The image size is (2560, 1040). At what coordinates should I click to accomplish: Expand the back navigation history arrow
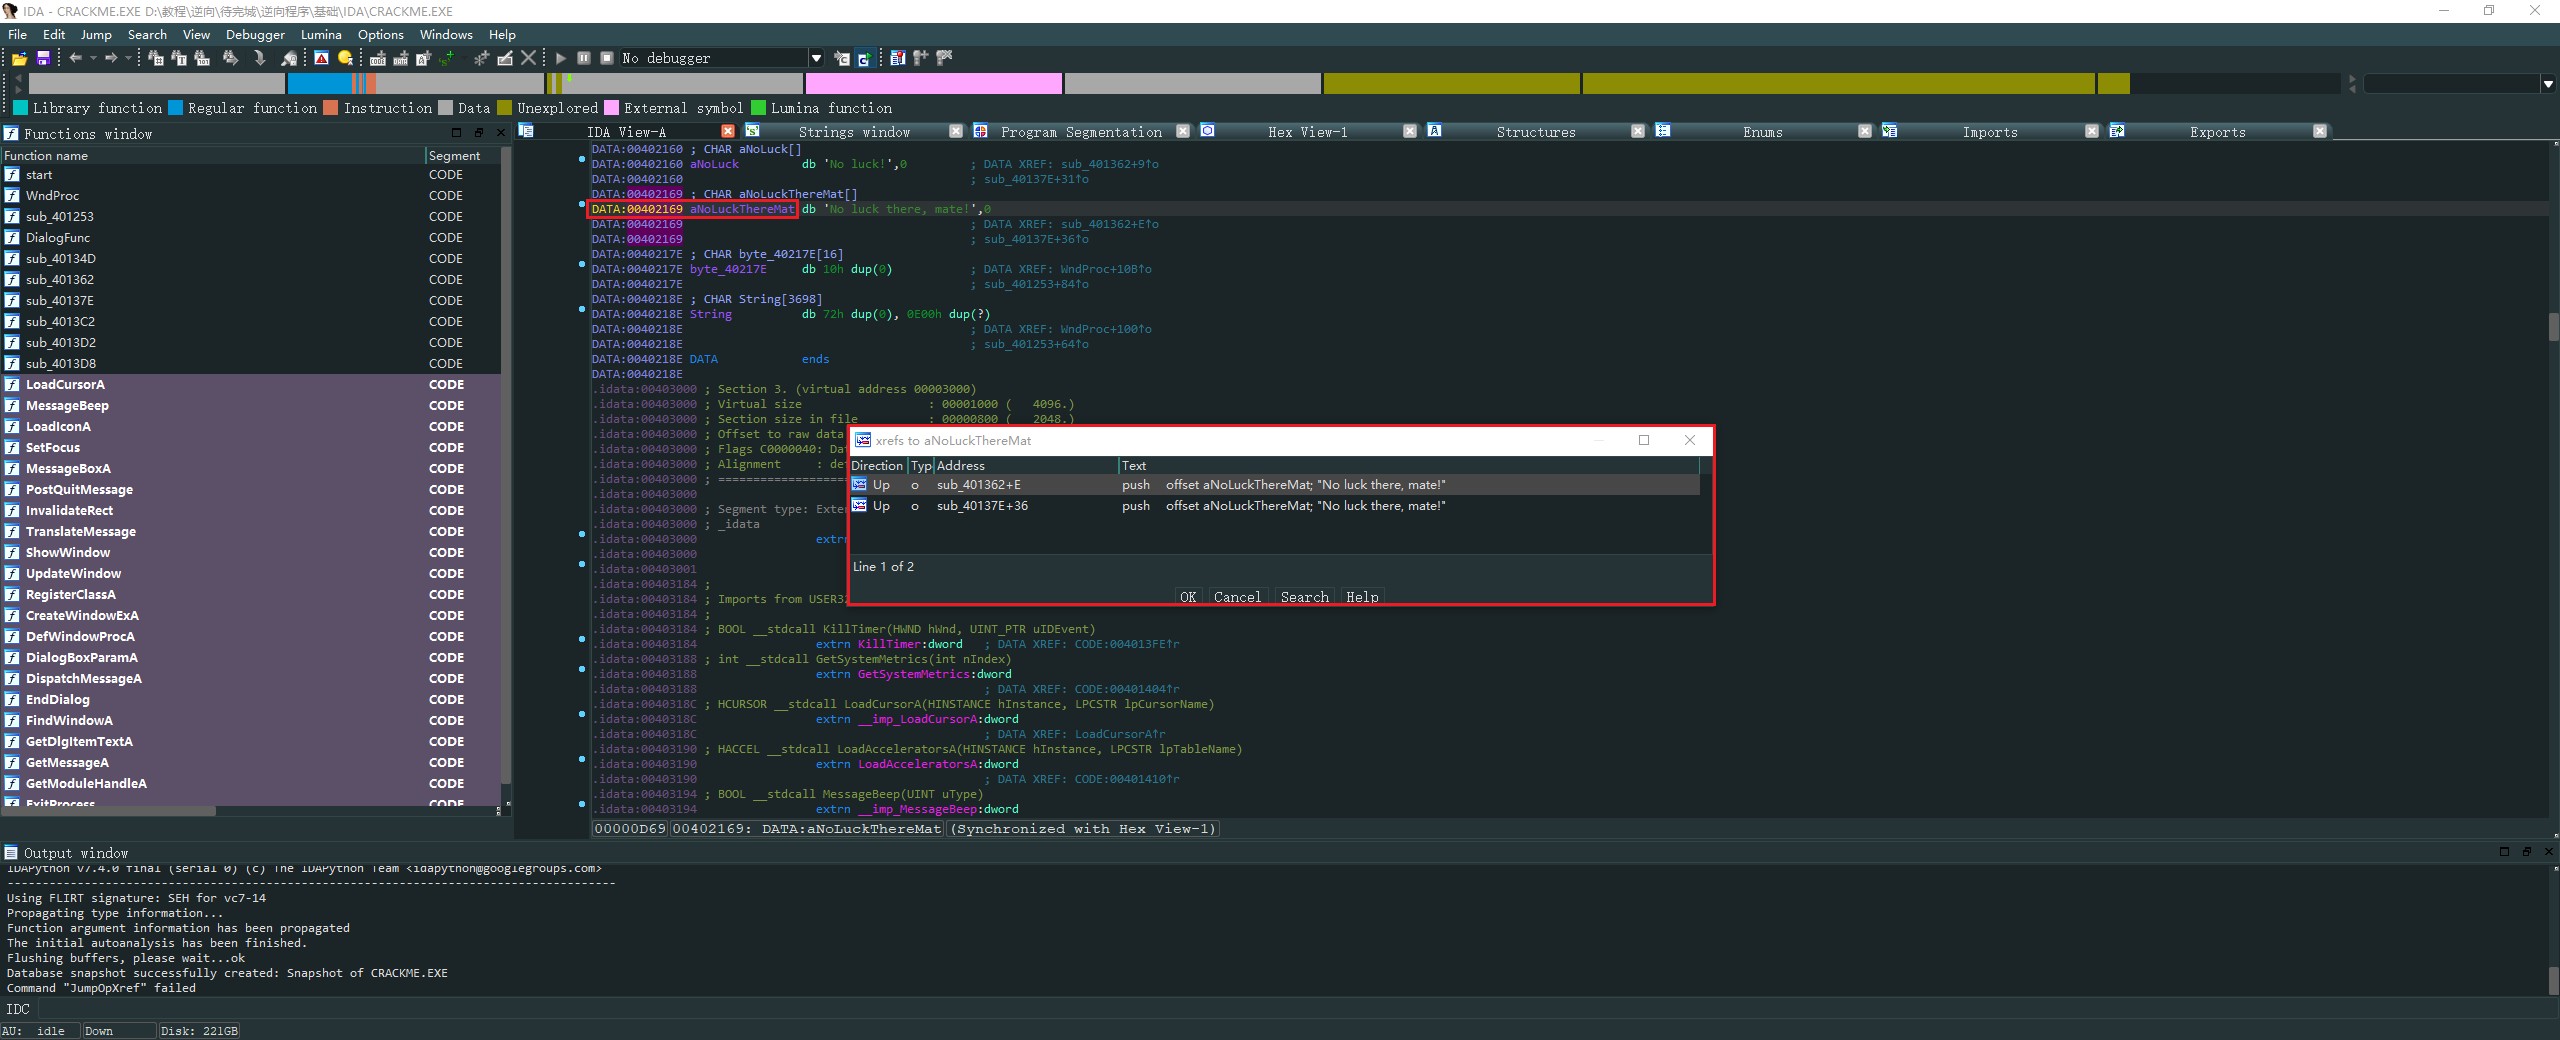pos(93,58)
